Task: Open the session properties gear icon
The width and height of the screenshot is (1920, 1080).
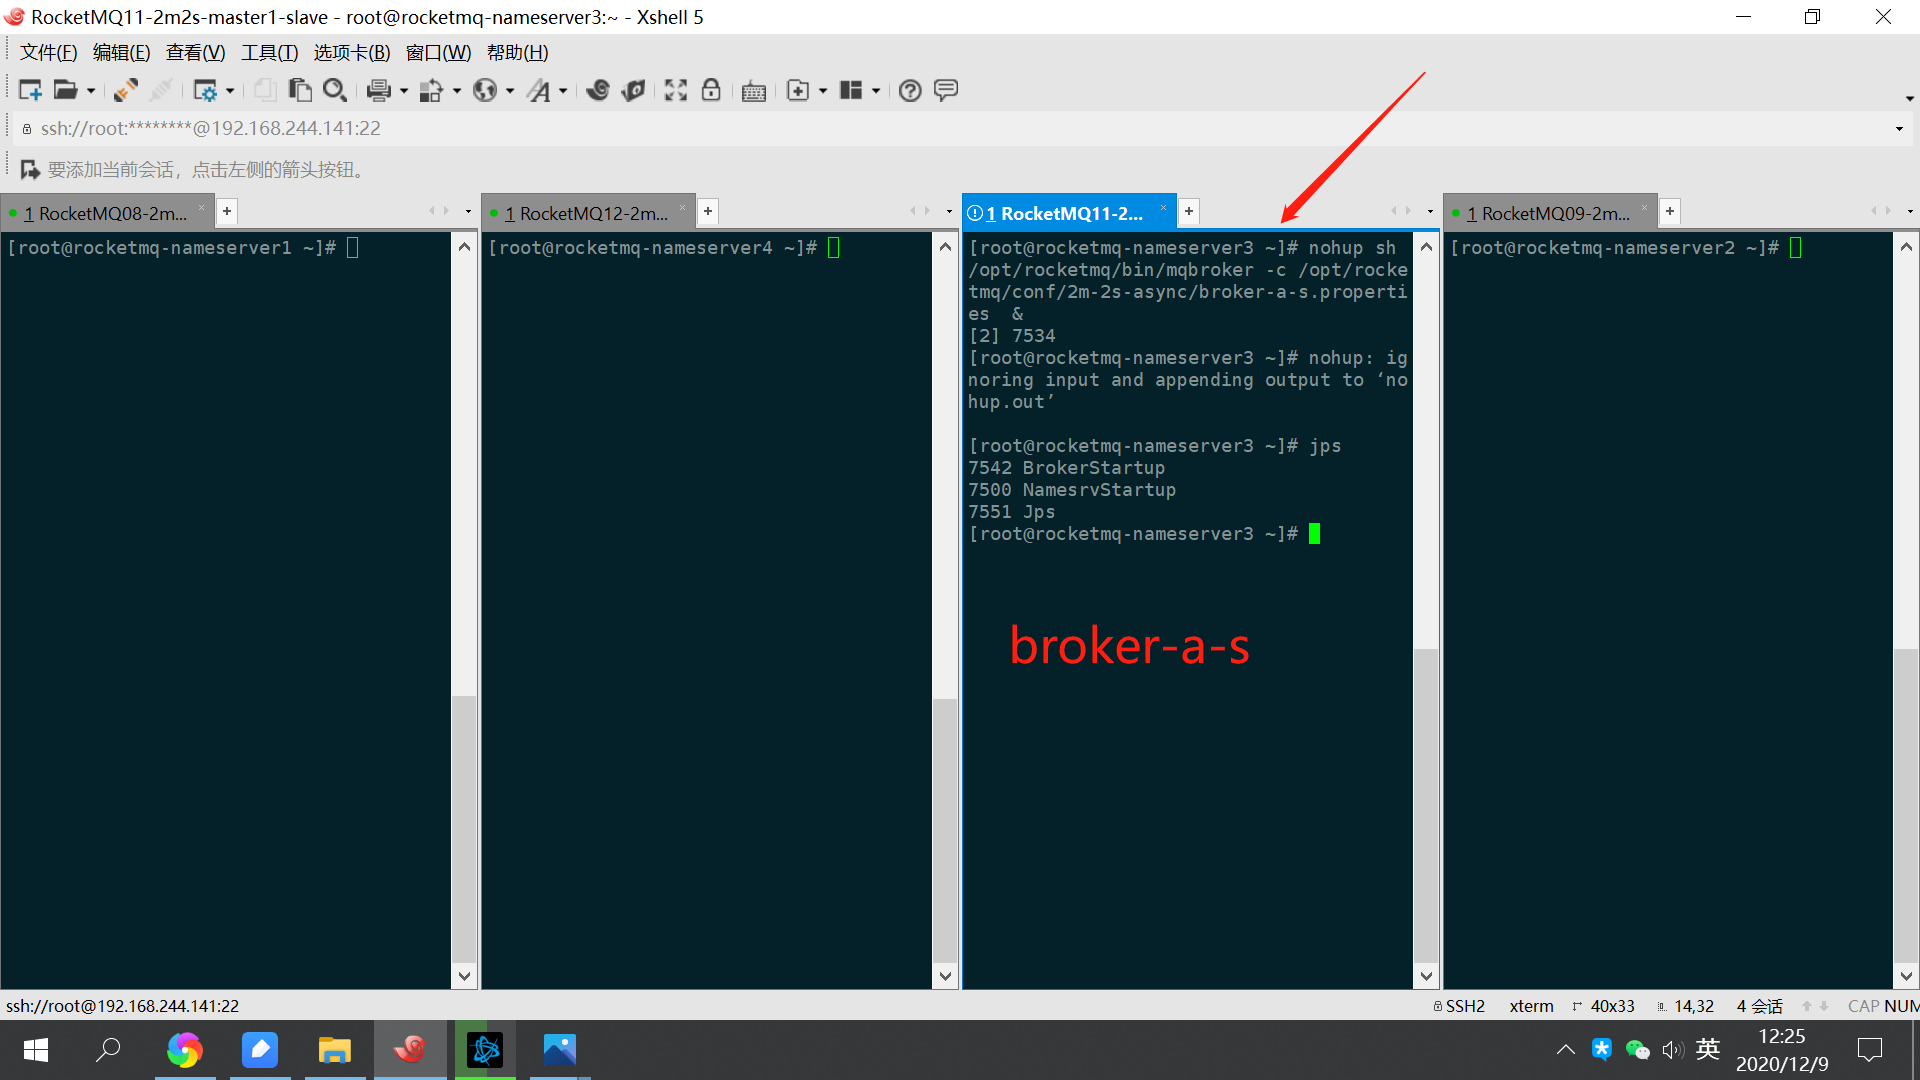Action: 205,90
